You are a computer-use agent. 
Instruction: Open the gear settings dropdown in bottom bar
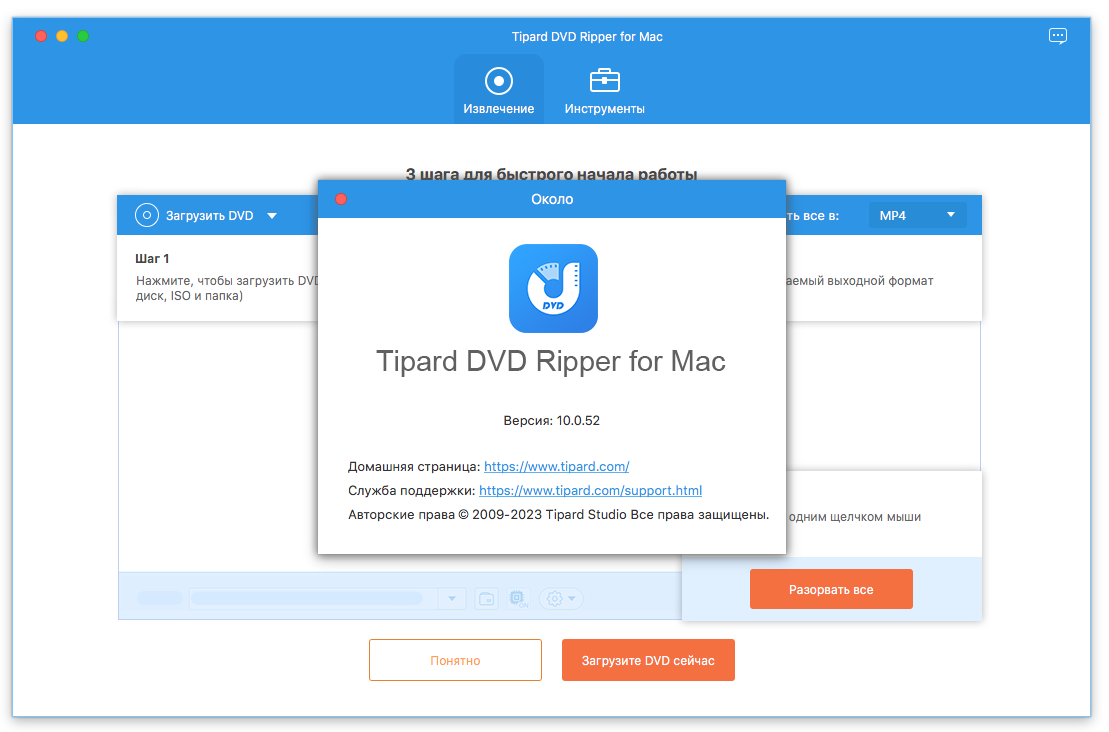tap(561, 599)
